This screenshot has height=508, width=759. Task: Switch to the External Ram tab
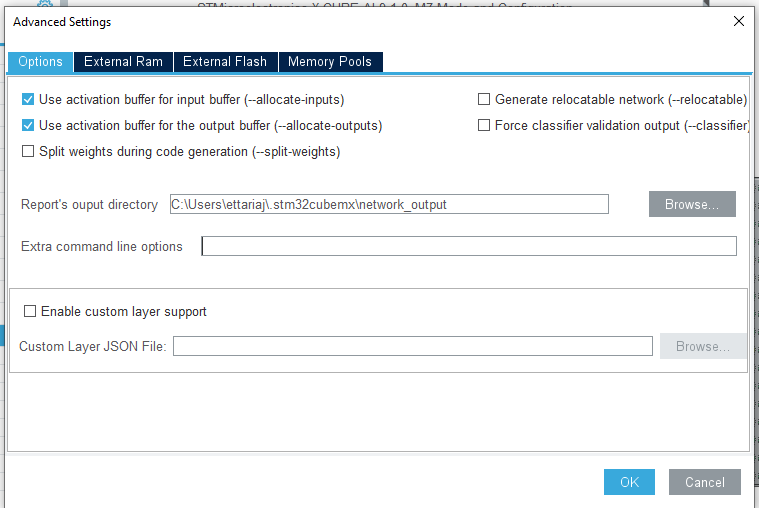point(123,62)
